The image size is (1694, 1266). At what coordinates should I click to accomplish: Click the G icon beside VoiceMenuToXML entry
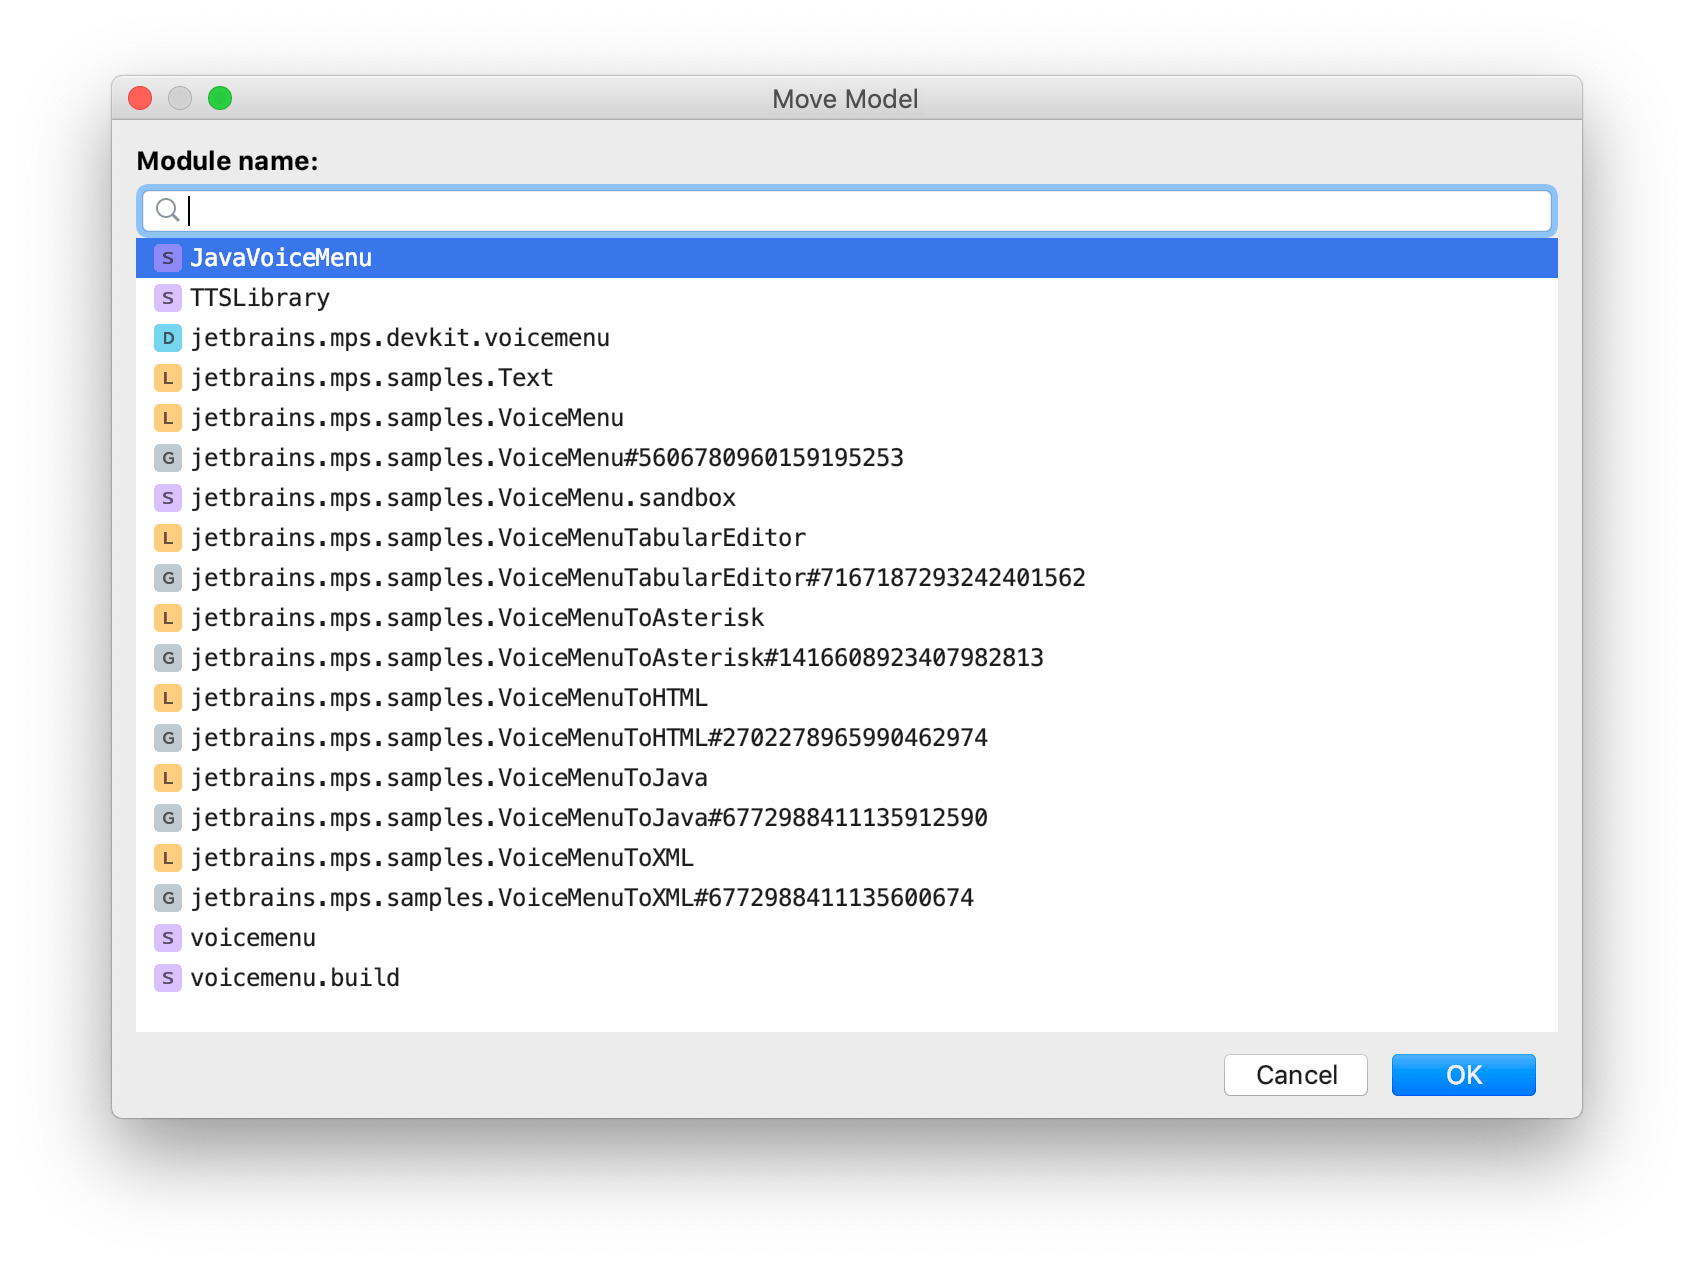click(x=167, y=897)
